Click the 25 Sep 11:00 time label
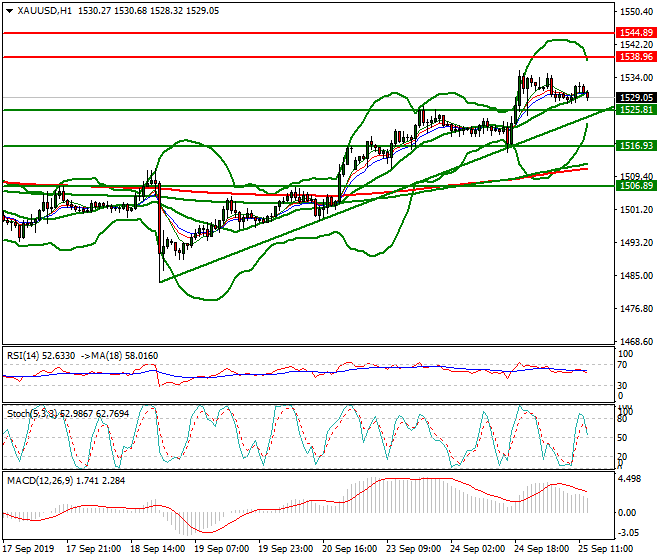 coord(605,549)
